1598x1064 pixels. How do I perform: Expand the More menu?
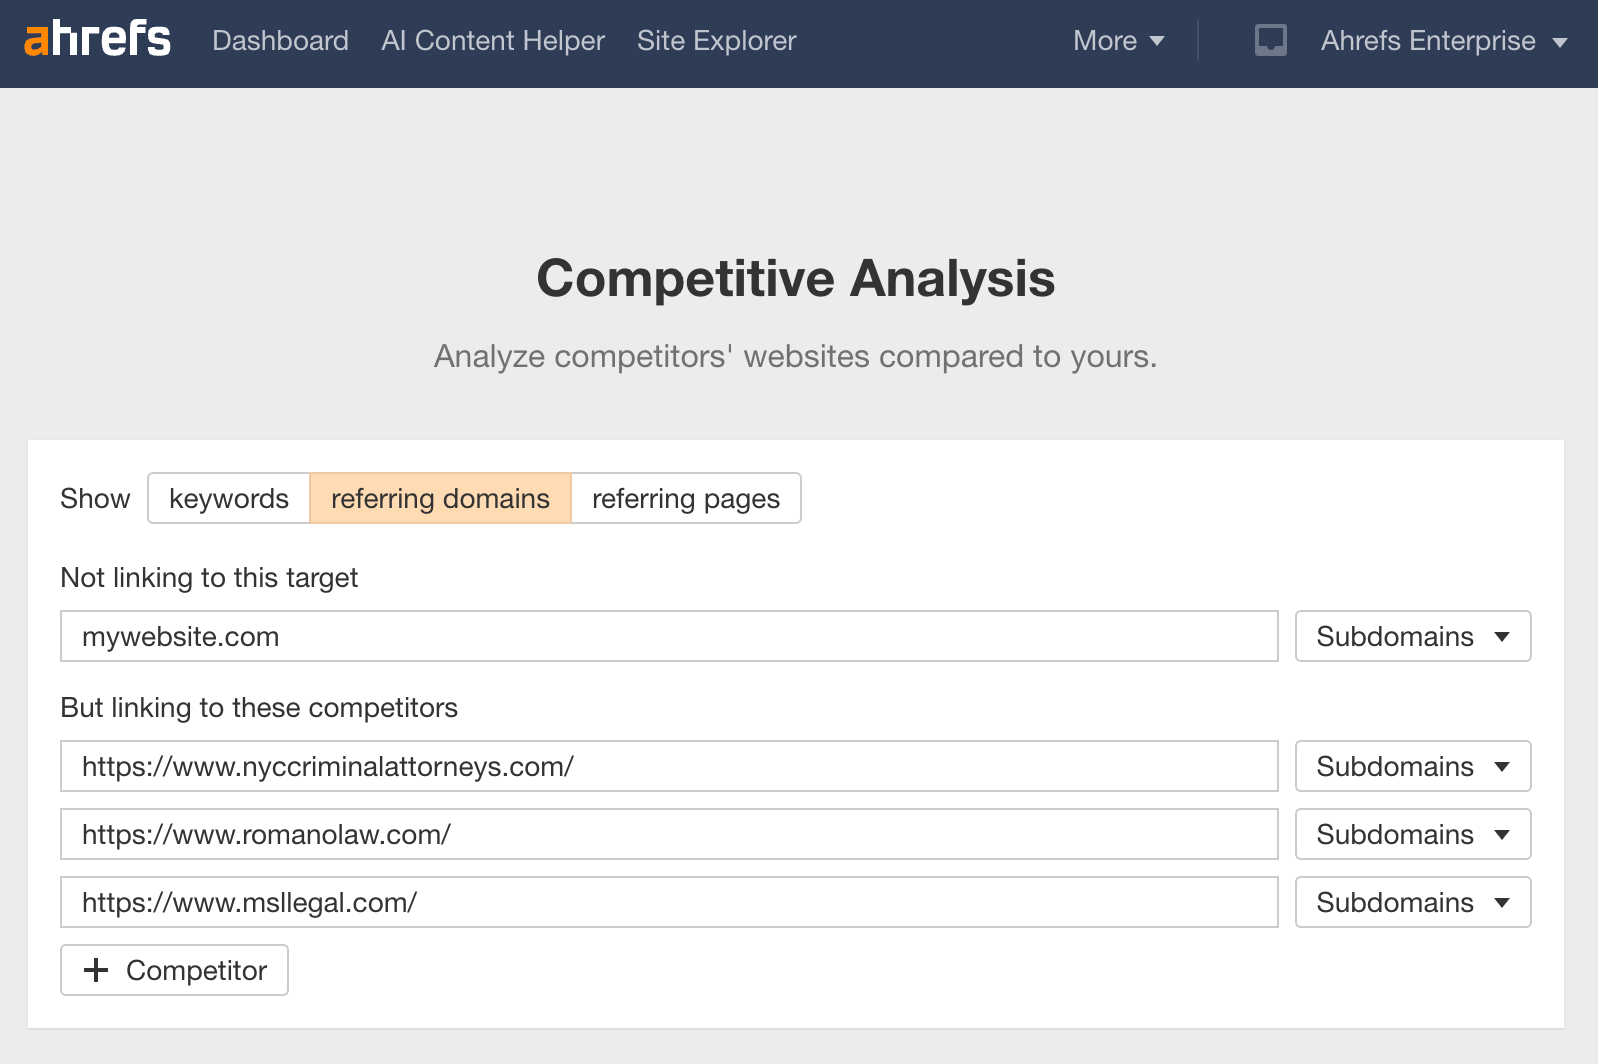pos(1118,40)
